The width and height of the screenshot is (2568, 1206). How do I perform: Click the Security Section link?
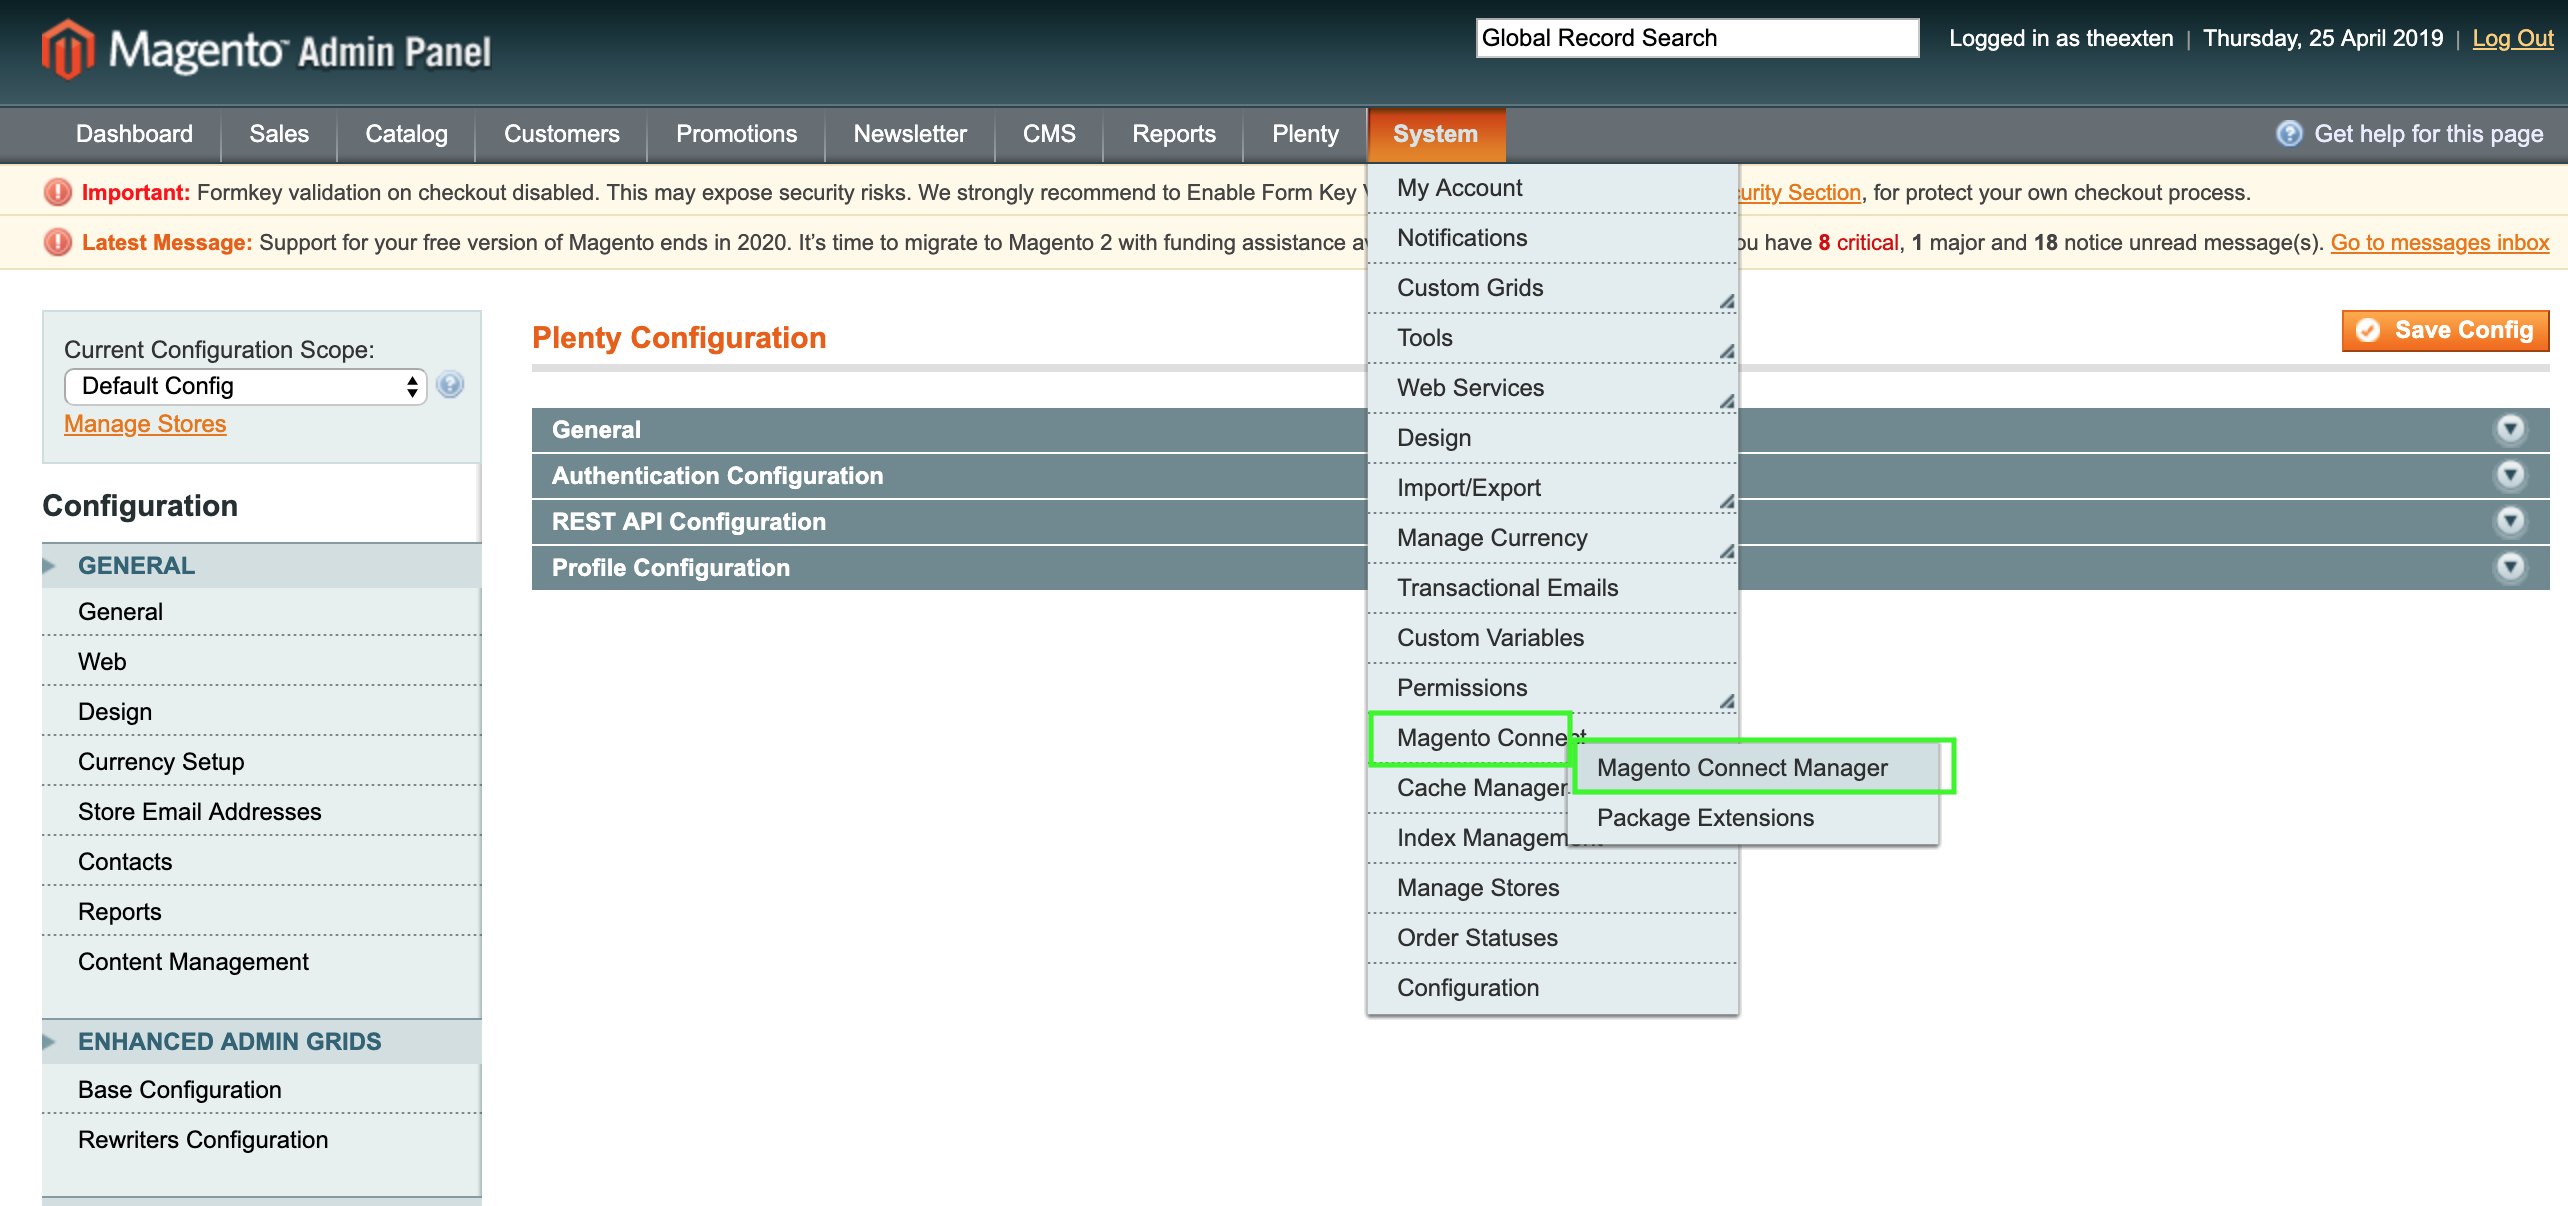(x=1800, y=192)
